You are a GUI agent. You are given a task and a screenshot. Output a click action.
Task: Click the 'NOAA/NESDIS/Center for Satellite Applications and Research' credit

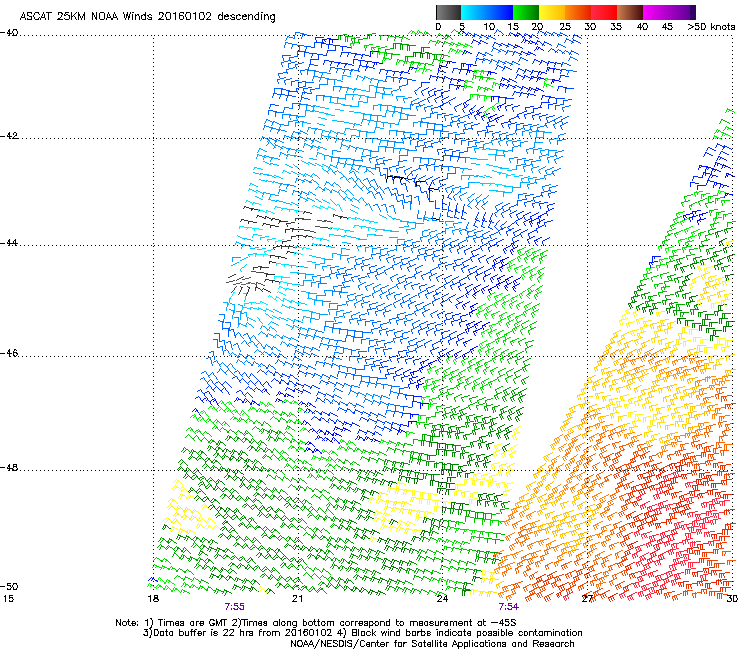click(x=432, y=644)
